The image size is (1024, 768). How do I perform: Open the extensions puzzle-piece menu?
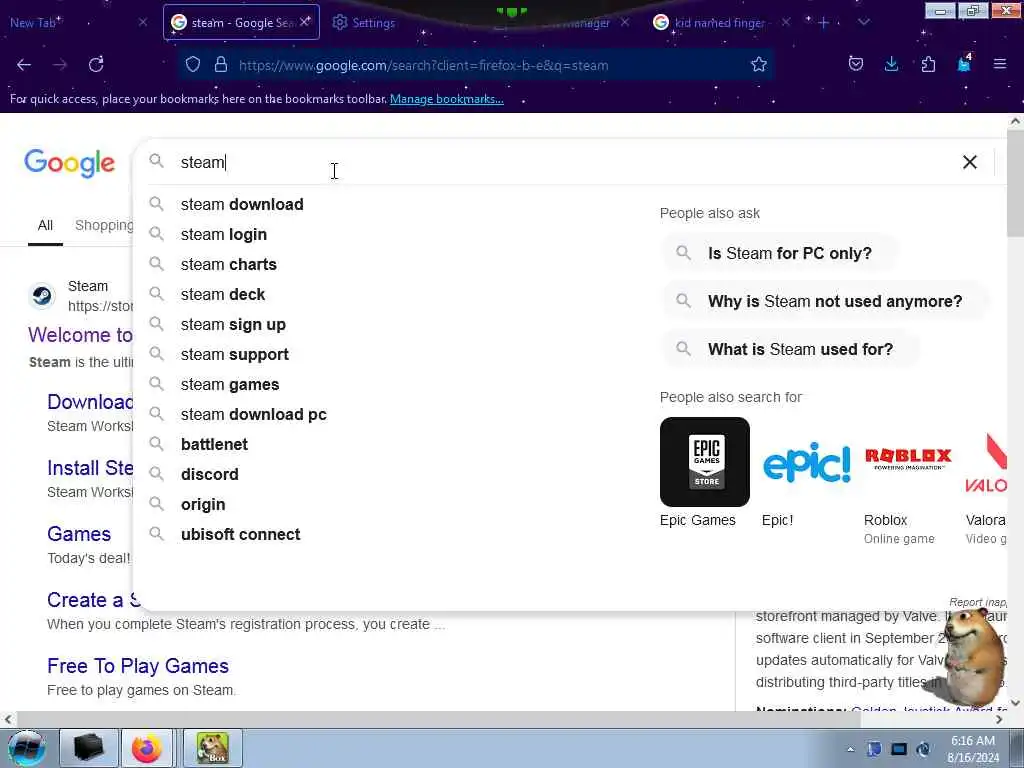[x=928, y=64]
